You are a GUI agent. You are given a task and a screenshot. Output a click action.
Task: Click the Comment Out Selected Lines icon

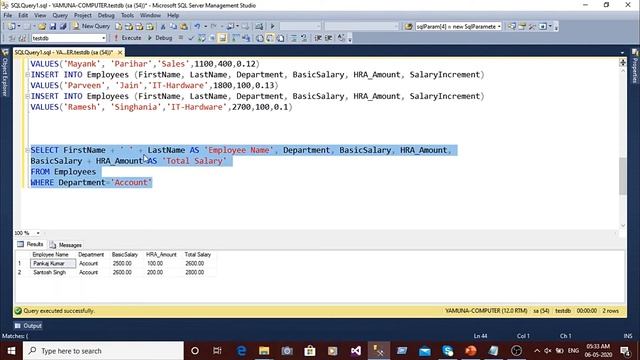(x=293, y=38)
